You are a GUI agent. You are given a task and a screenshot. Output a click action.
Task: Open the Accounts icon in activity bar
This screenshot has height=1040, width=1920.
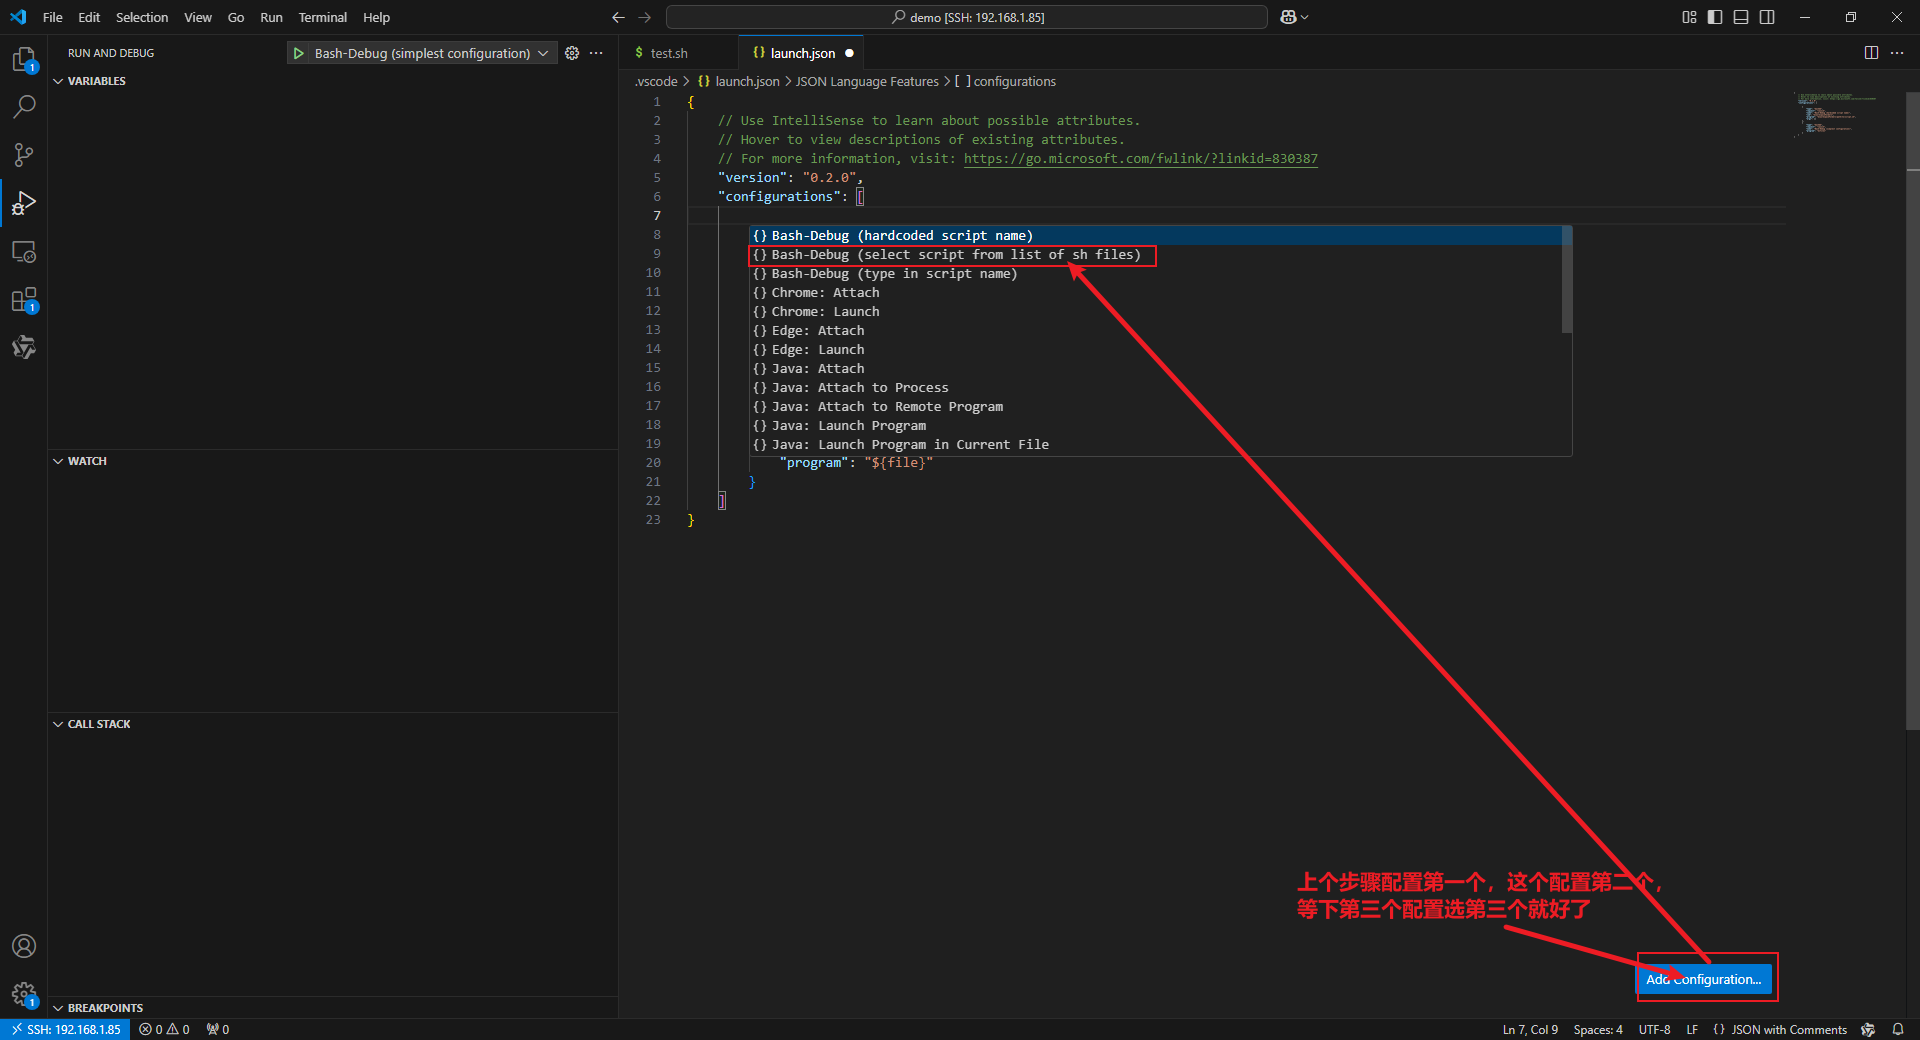(x=24, y=946)
